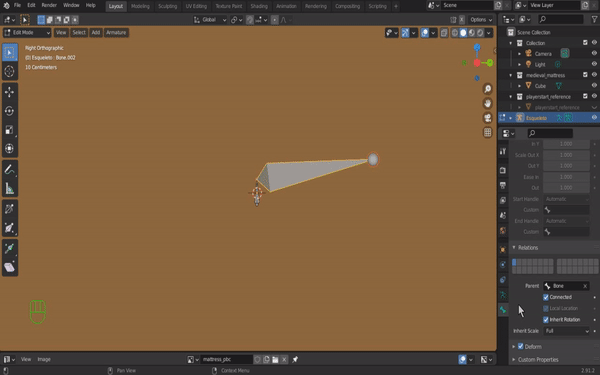This screenshot has width=600, height=375.
Task: Activate the Rotate tool
Action: (x=10, y=111)
